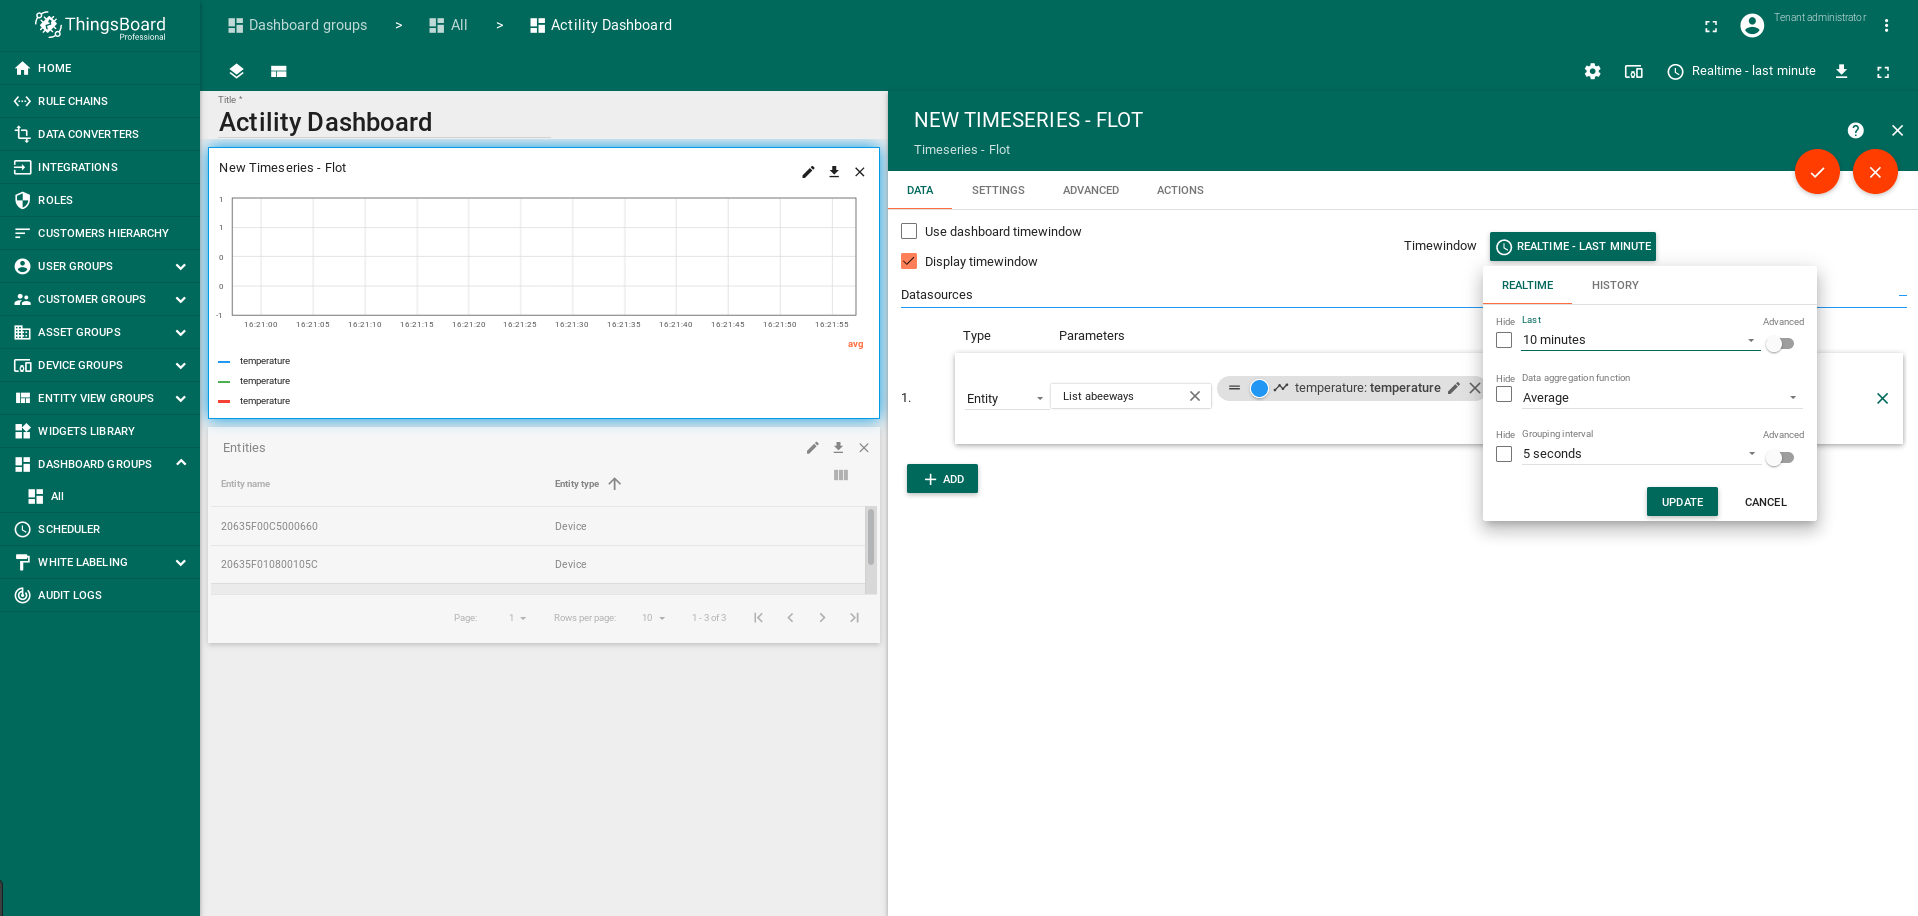Open entity aliases icon in dashboard toolbar
The image size is (1918, 916).
tap(1634, 71)
